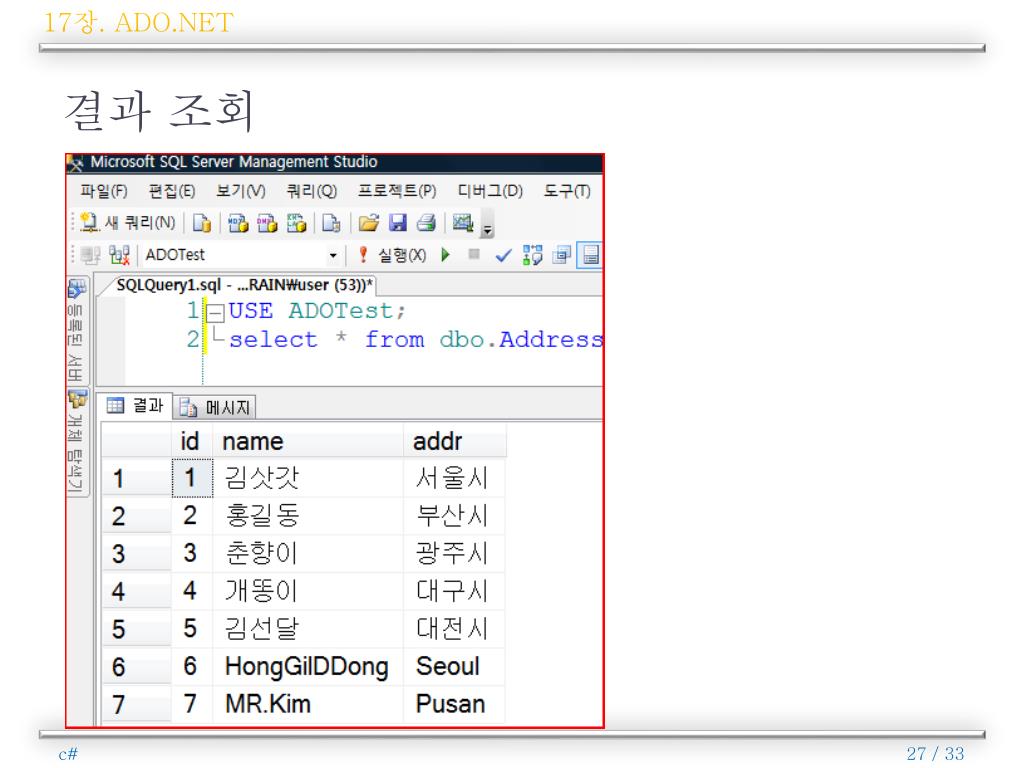Open the ADOTest database dropdown
The width and height of the screenshot is (1024, 768).
pyautogui.click(x=333, y=255)
